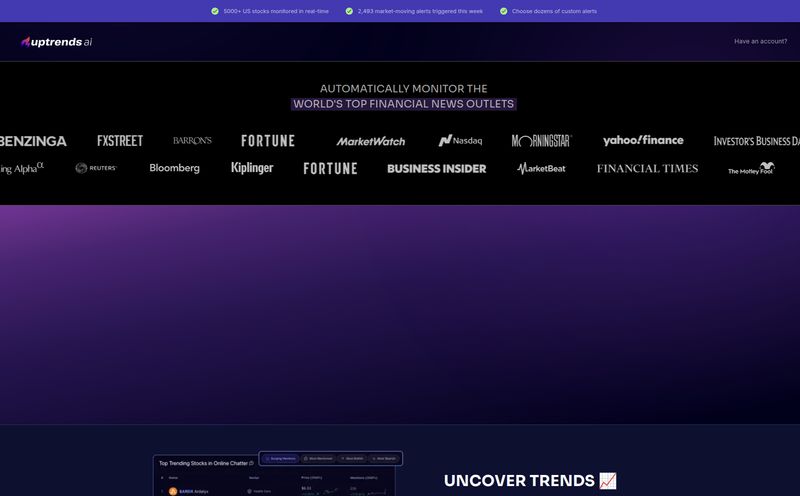This screenshot has height=496, width=800.
Task: Select the 'Automatically Monitor The' heading
Action: pos(404,89)
